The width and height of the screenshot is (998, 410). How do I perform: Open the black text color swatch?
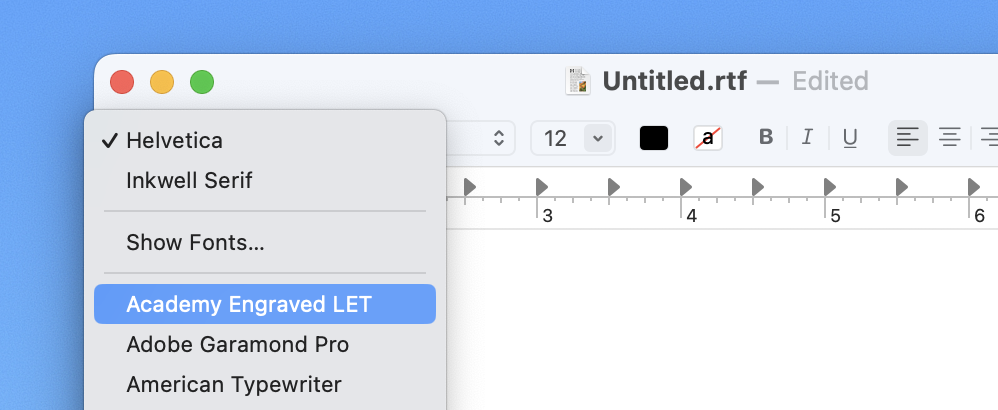[654, 138]
